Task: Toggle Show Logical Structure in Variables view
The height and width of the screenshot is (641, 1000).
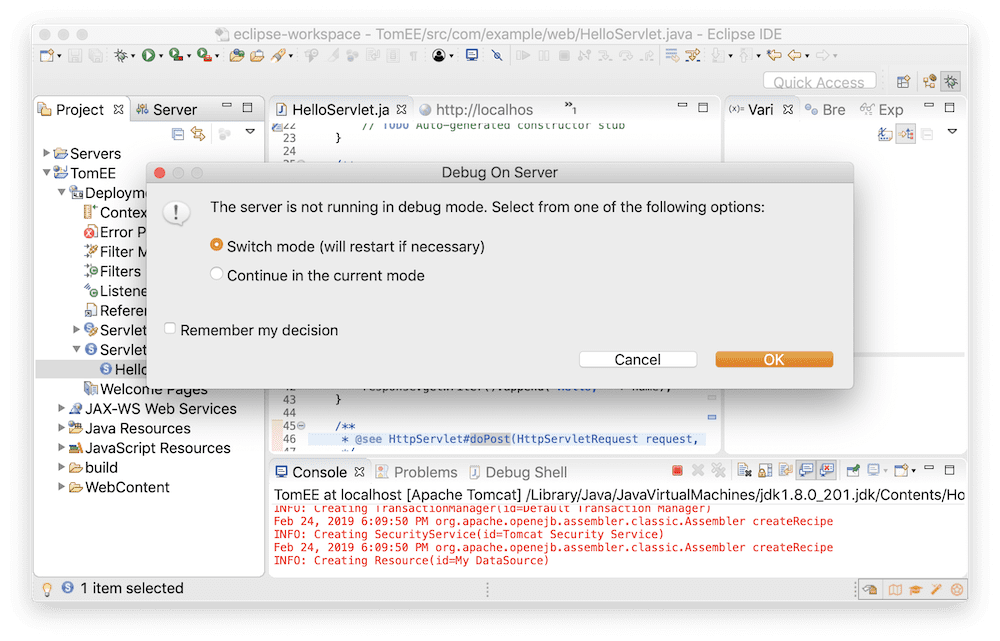Action: pyautogui.click(x=906, y=134)
